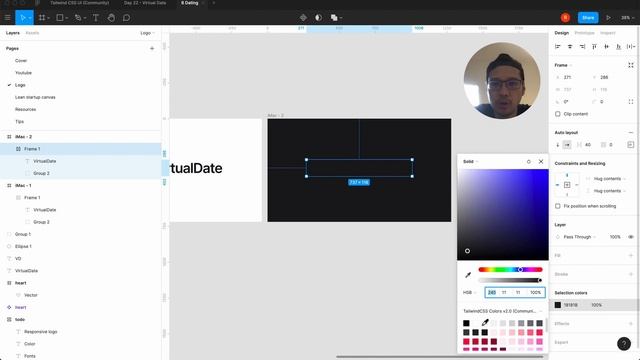Close the color picker popup
Screen dimensions: 640x360
click(x=541, y=162)
